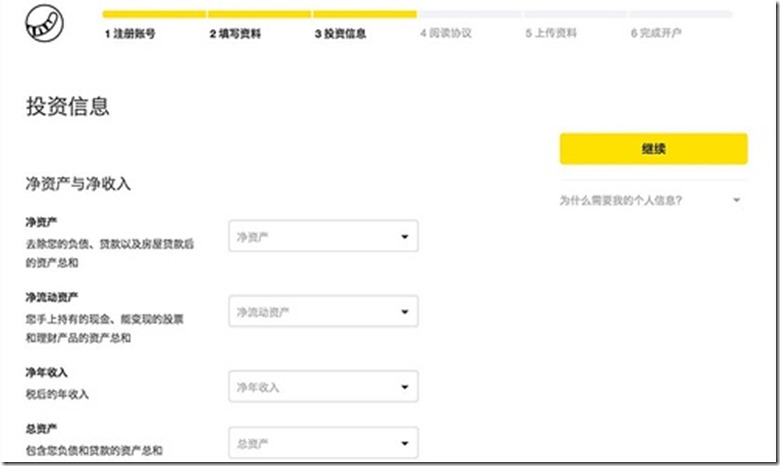Viewport: 780px width, 466px height.
Task: Select the current step 3 投资信息
Action: point(340,33)
